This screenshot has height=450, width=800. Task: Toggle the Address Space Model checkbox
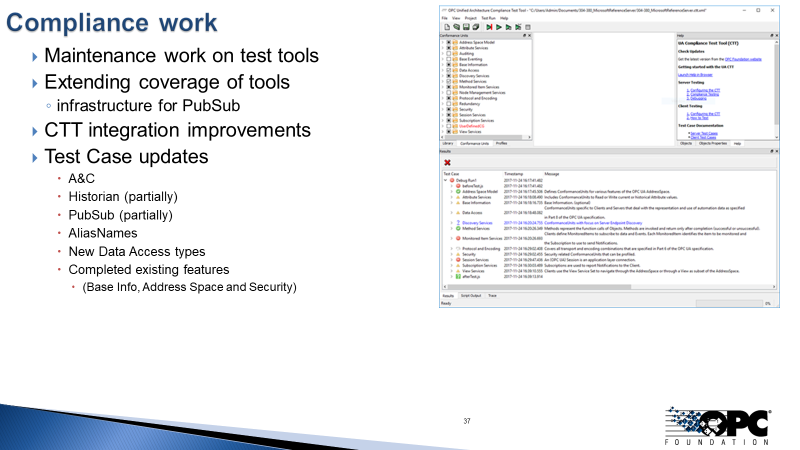coord(449,42)
